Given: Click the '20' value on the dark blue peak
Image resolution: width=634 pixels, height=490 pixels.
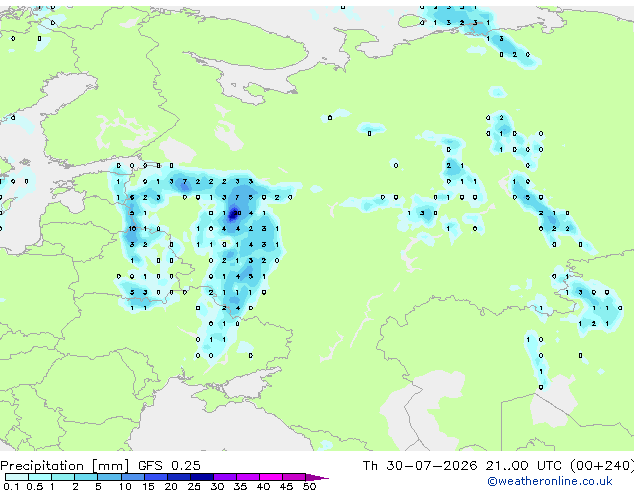Looking at the screenshot, I should pyautogui.click(x=237, y=213).
